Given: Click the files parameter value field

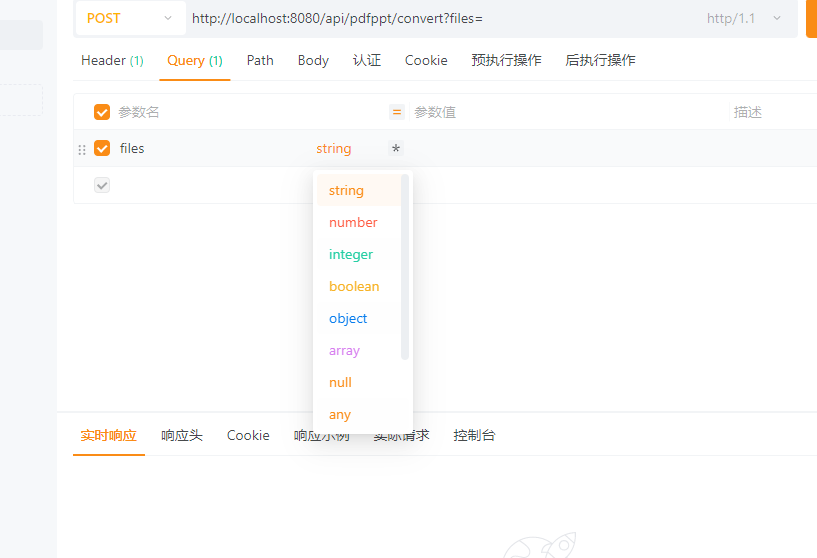Looking at the screenshot, I should (568, 148).
